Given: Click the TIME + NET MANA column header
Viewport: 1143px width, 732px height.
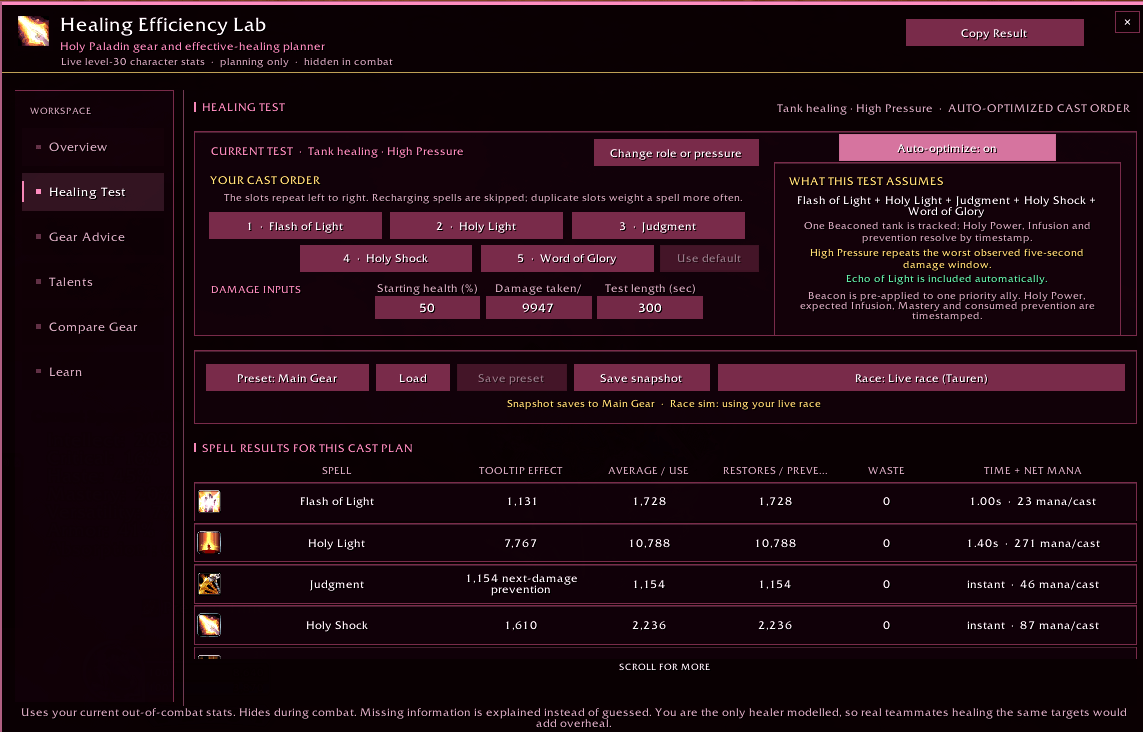Looking at the screenshot, I should tap(1032, 470).
